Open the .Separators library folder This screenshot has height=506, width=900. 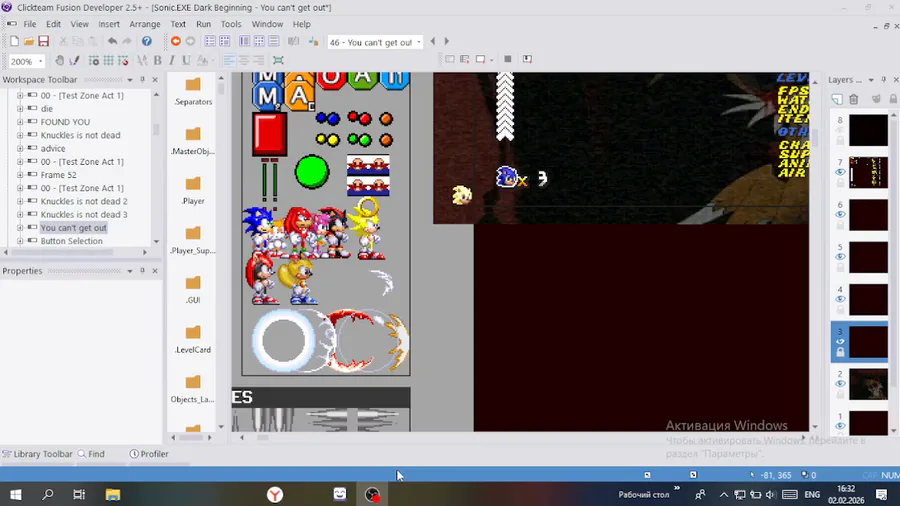click(x=193, y=91)
